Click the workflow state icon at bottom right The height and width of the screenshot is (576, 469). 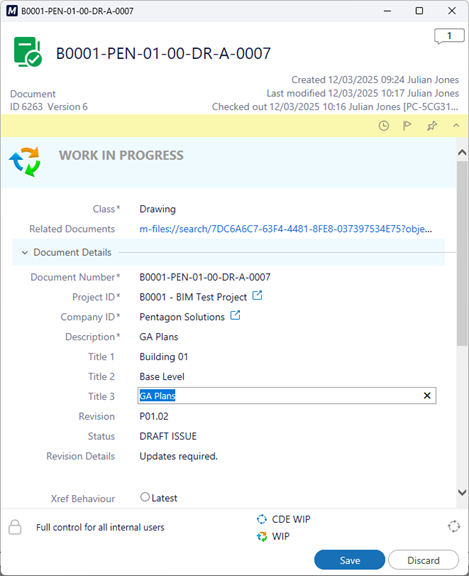(454, 526)
